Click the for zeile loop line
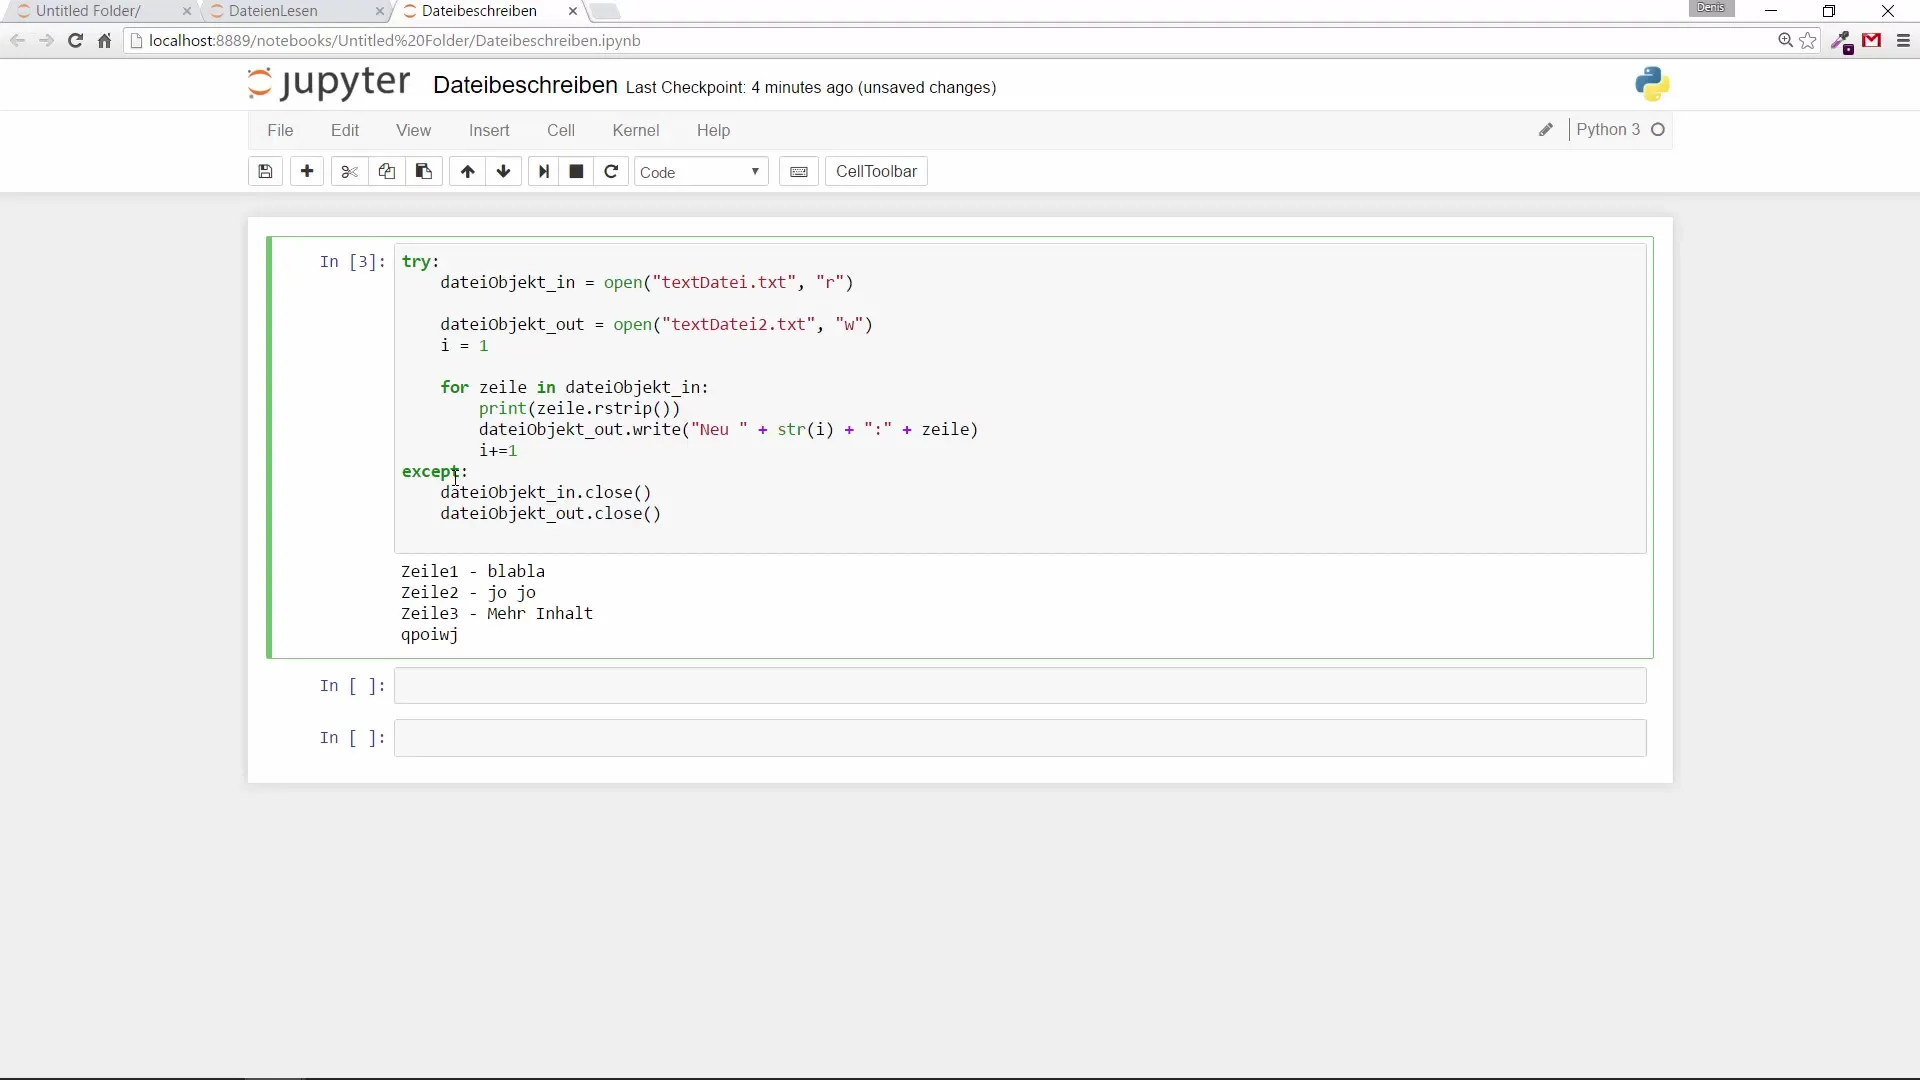The image size is (1920, 1080). coord(574,388)
